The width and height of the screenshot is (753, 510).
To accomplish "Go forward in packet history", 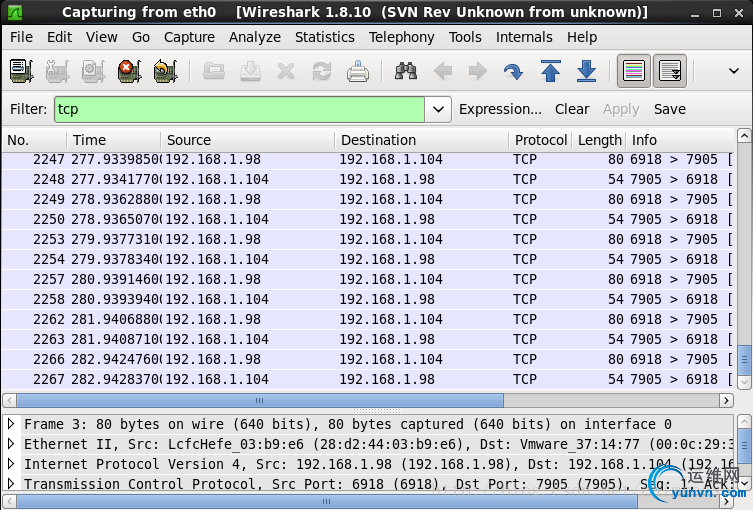I will pos(478,71).
